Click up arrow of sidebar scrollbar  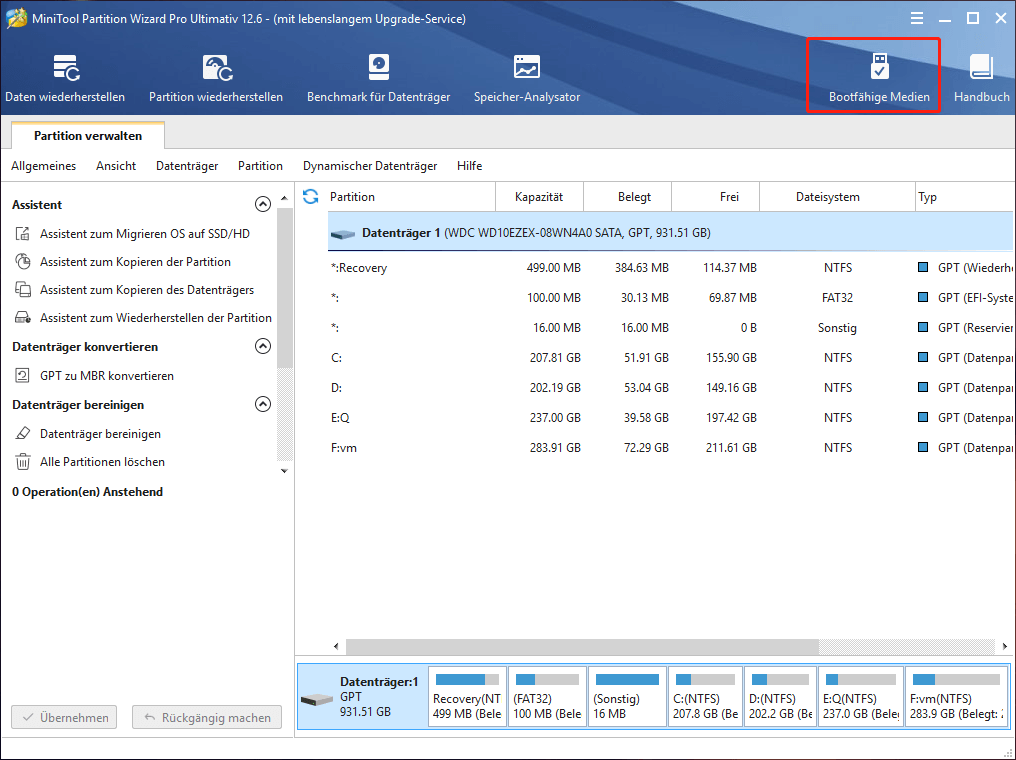pyautogui.click(x=284, y=198)
